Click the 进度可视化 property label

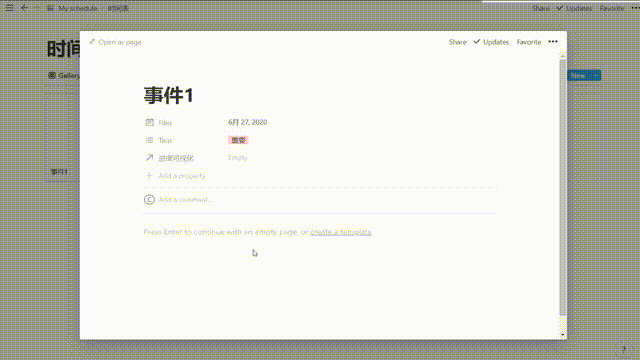pyautogui.click(x=176, y=158)
